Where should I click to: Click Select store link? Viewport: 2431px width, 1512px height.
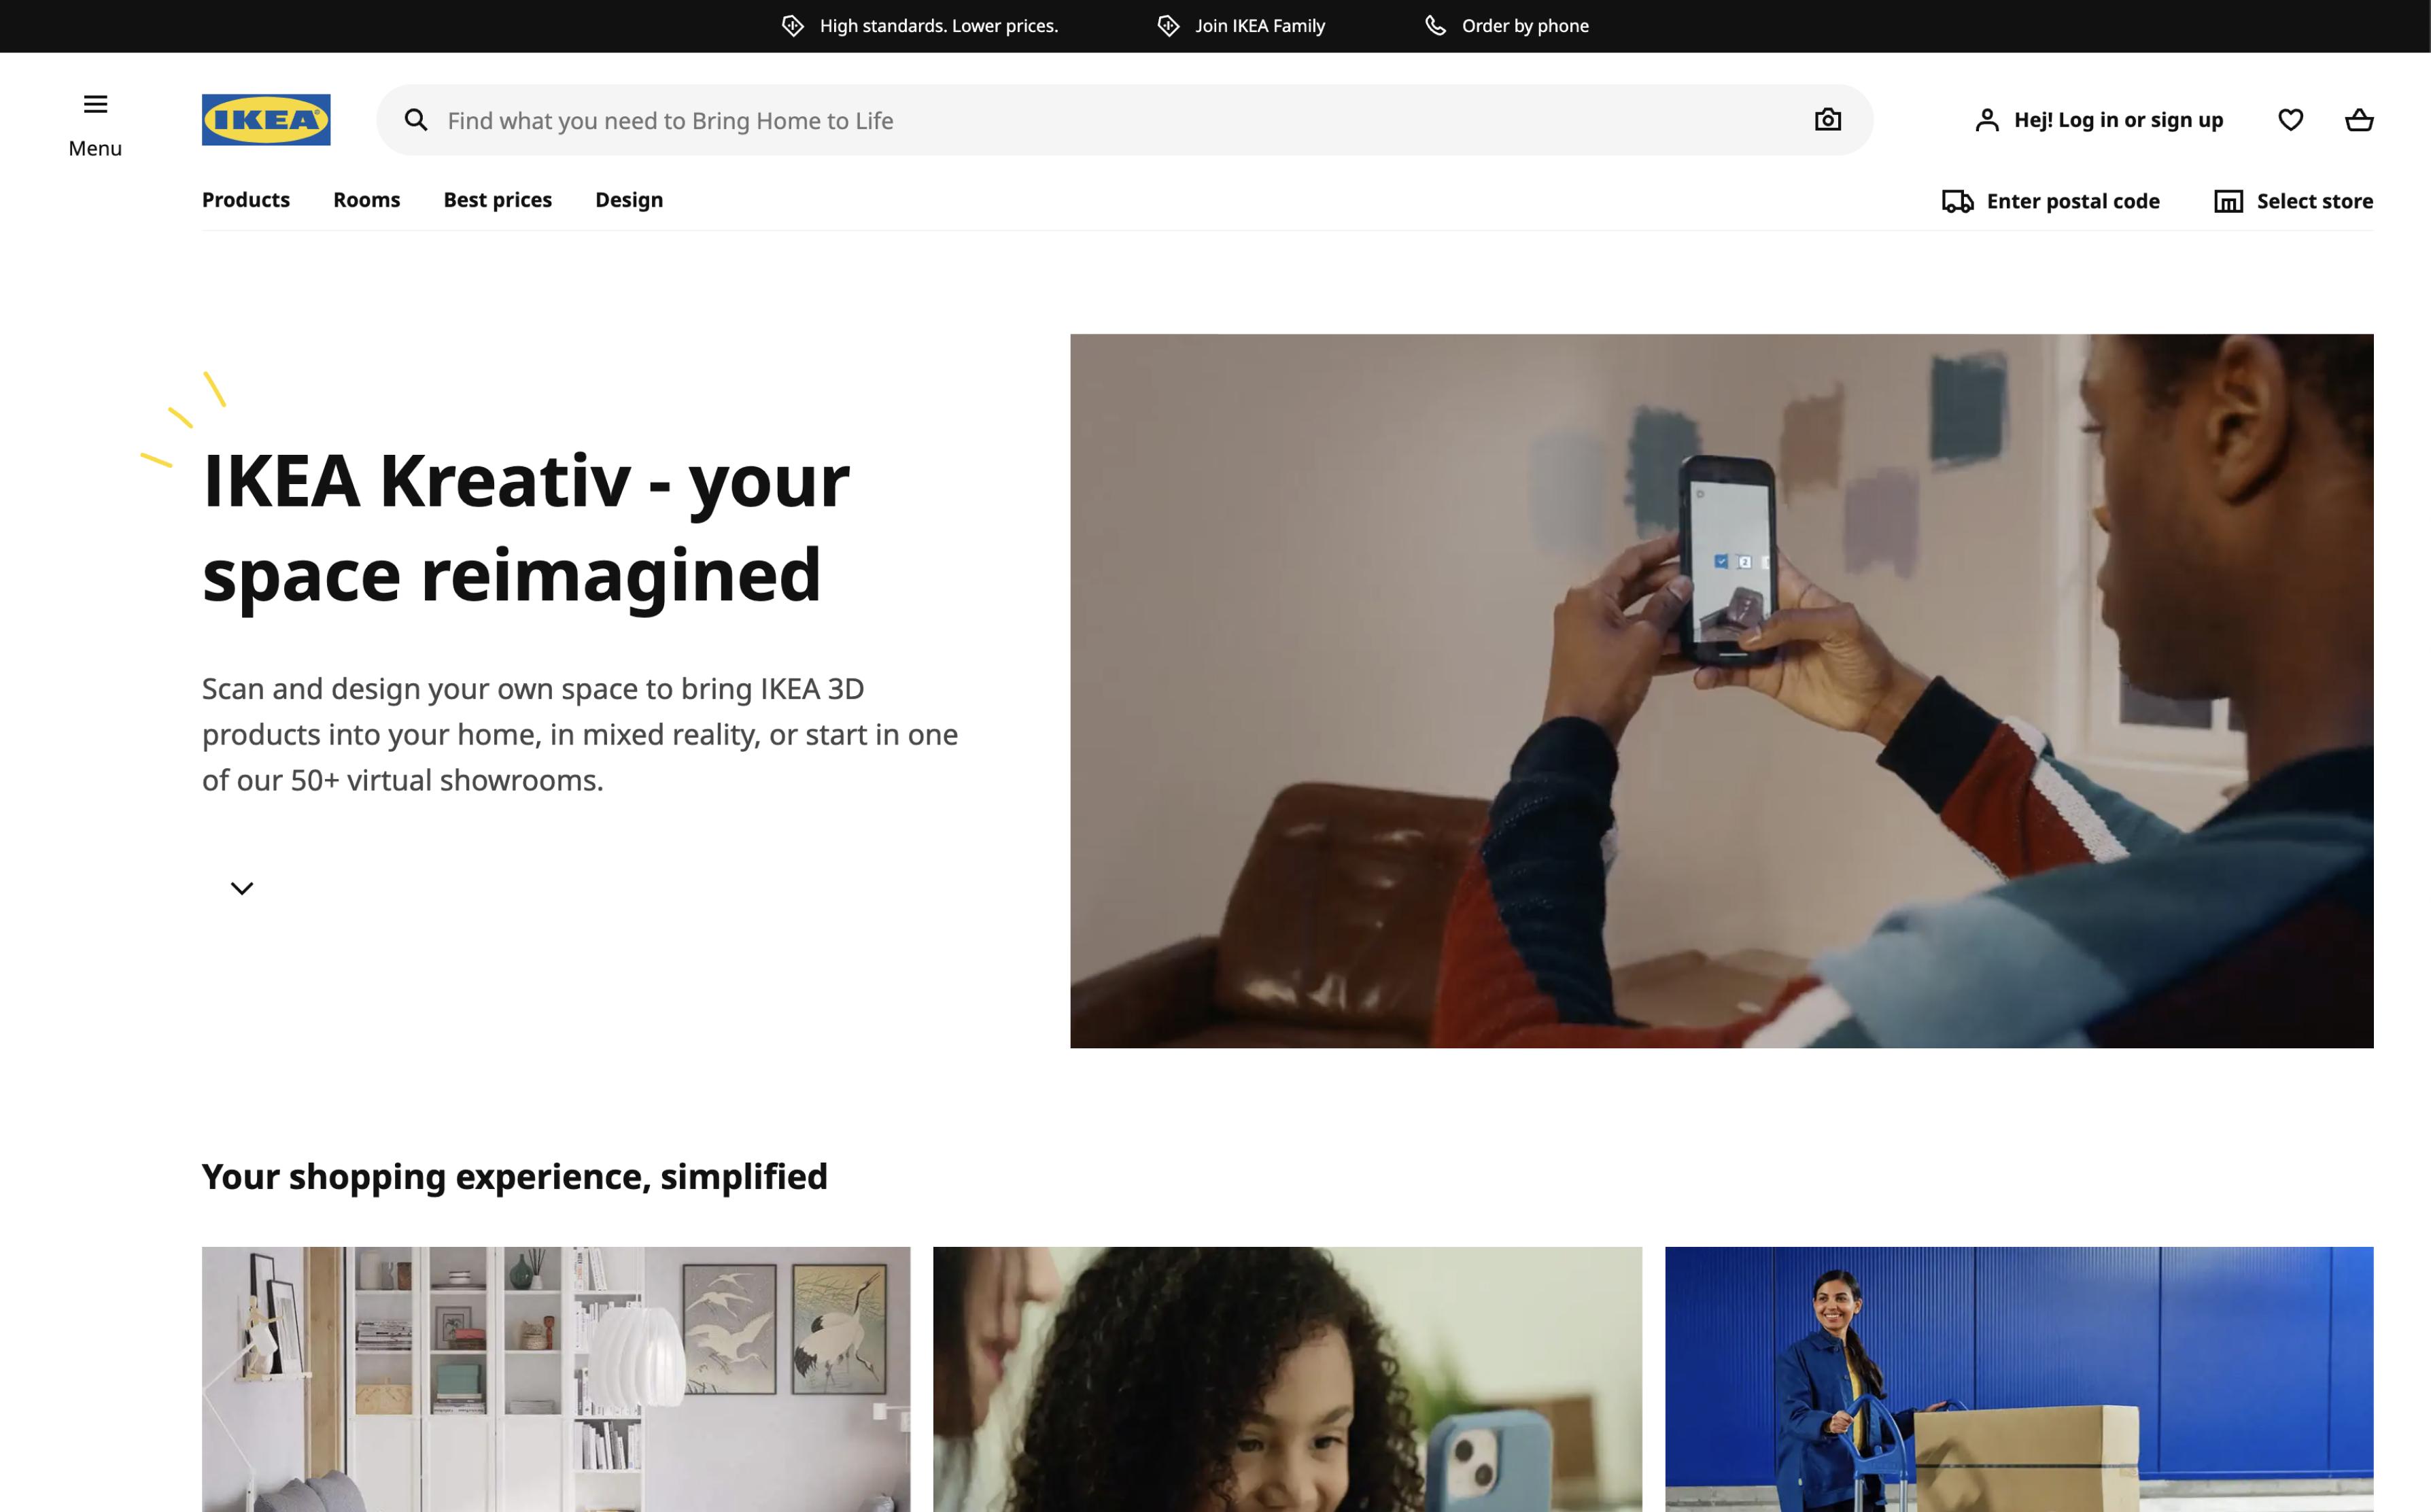[2314, 201]
